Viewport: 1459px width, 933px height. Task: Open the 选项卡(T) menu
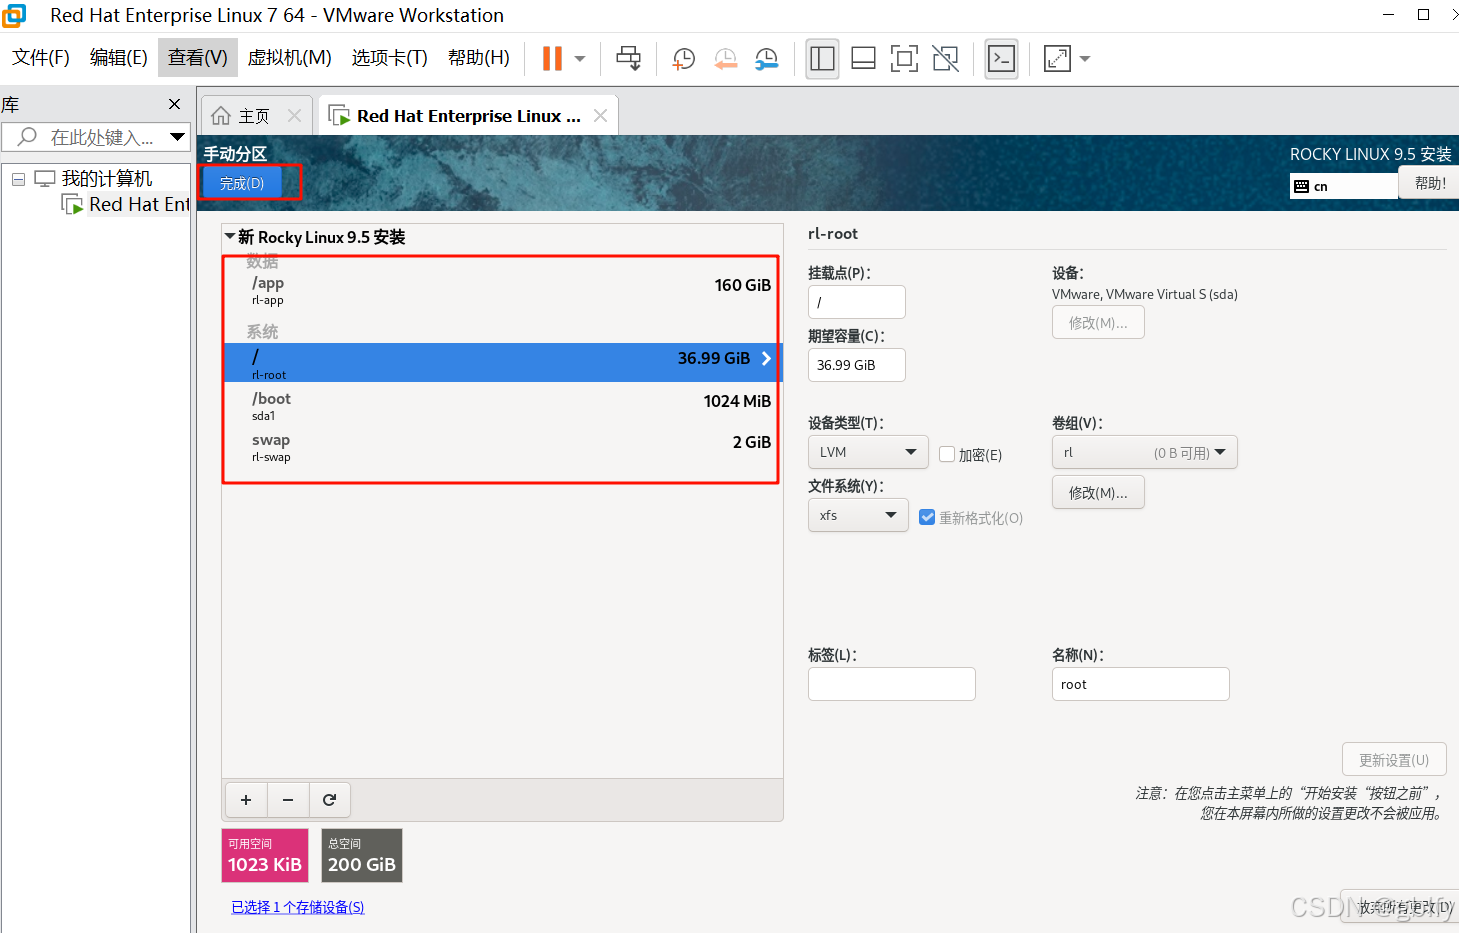coord(390,58)
